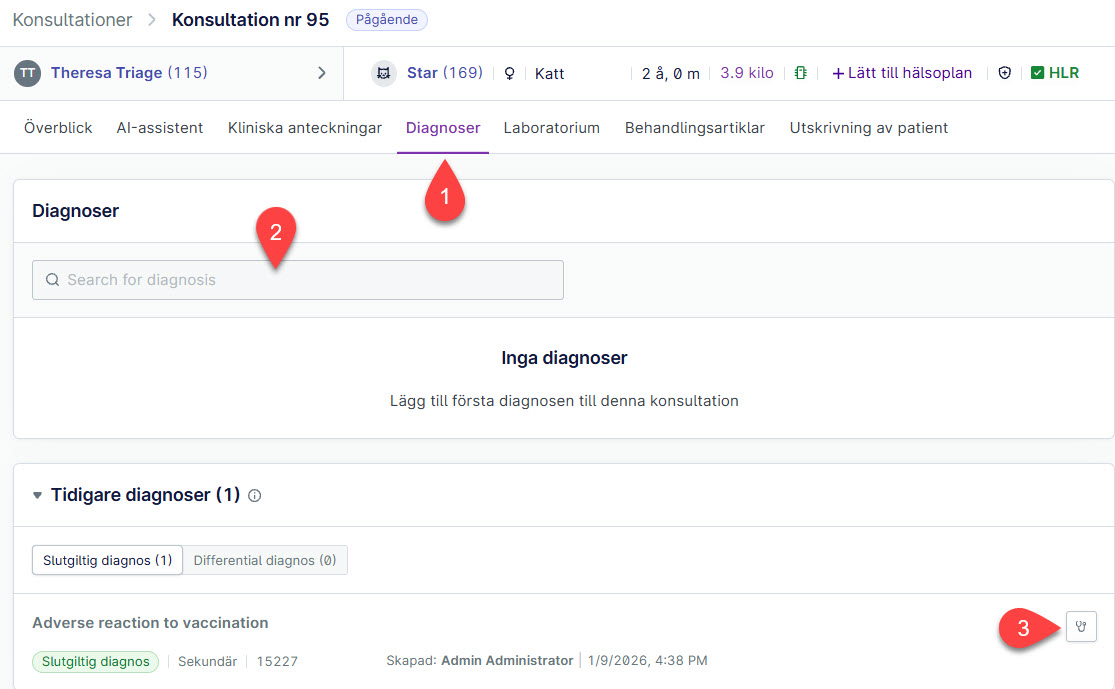Select the Diagnoser tab
Viewport: 1115px width, 689px height.
pos(443,128)
